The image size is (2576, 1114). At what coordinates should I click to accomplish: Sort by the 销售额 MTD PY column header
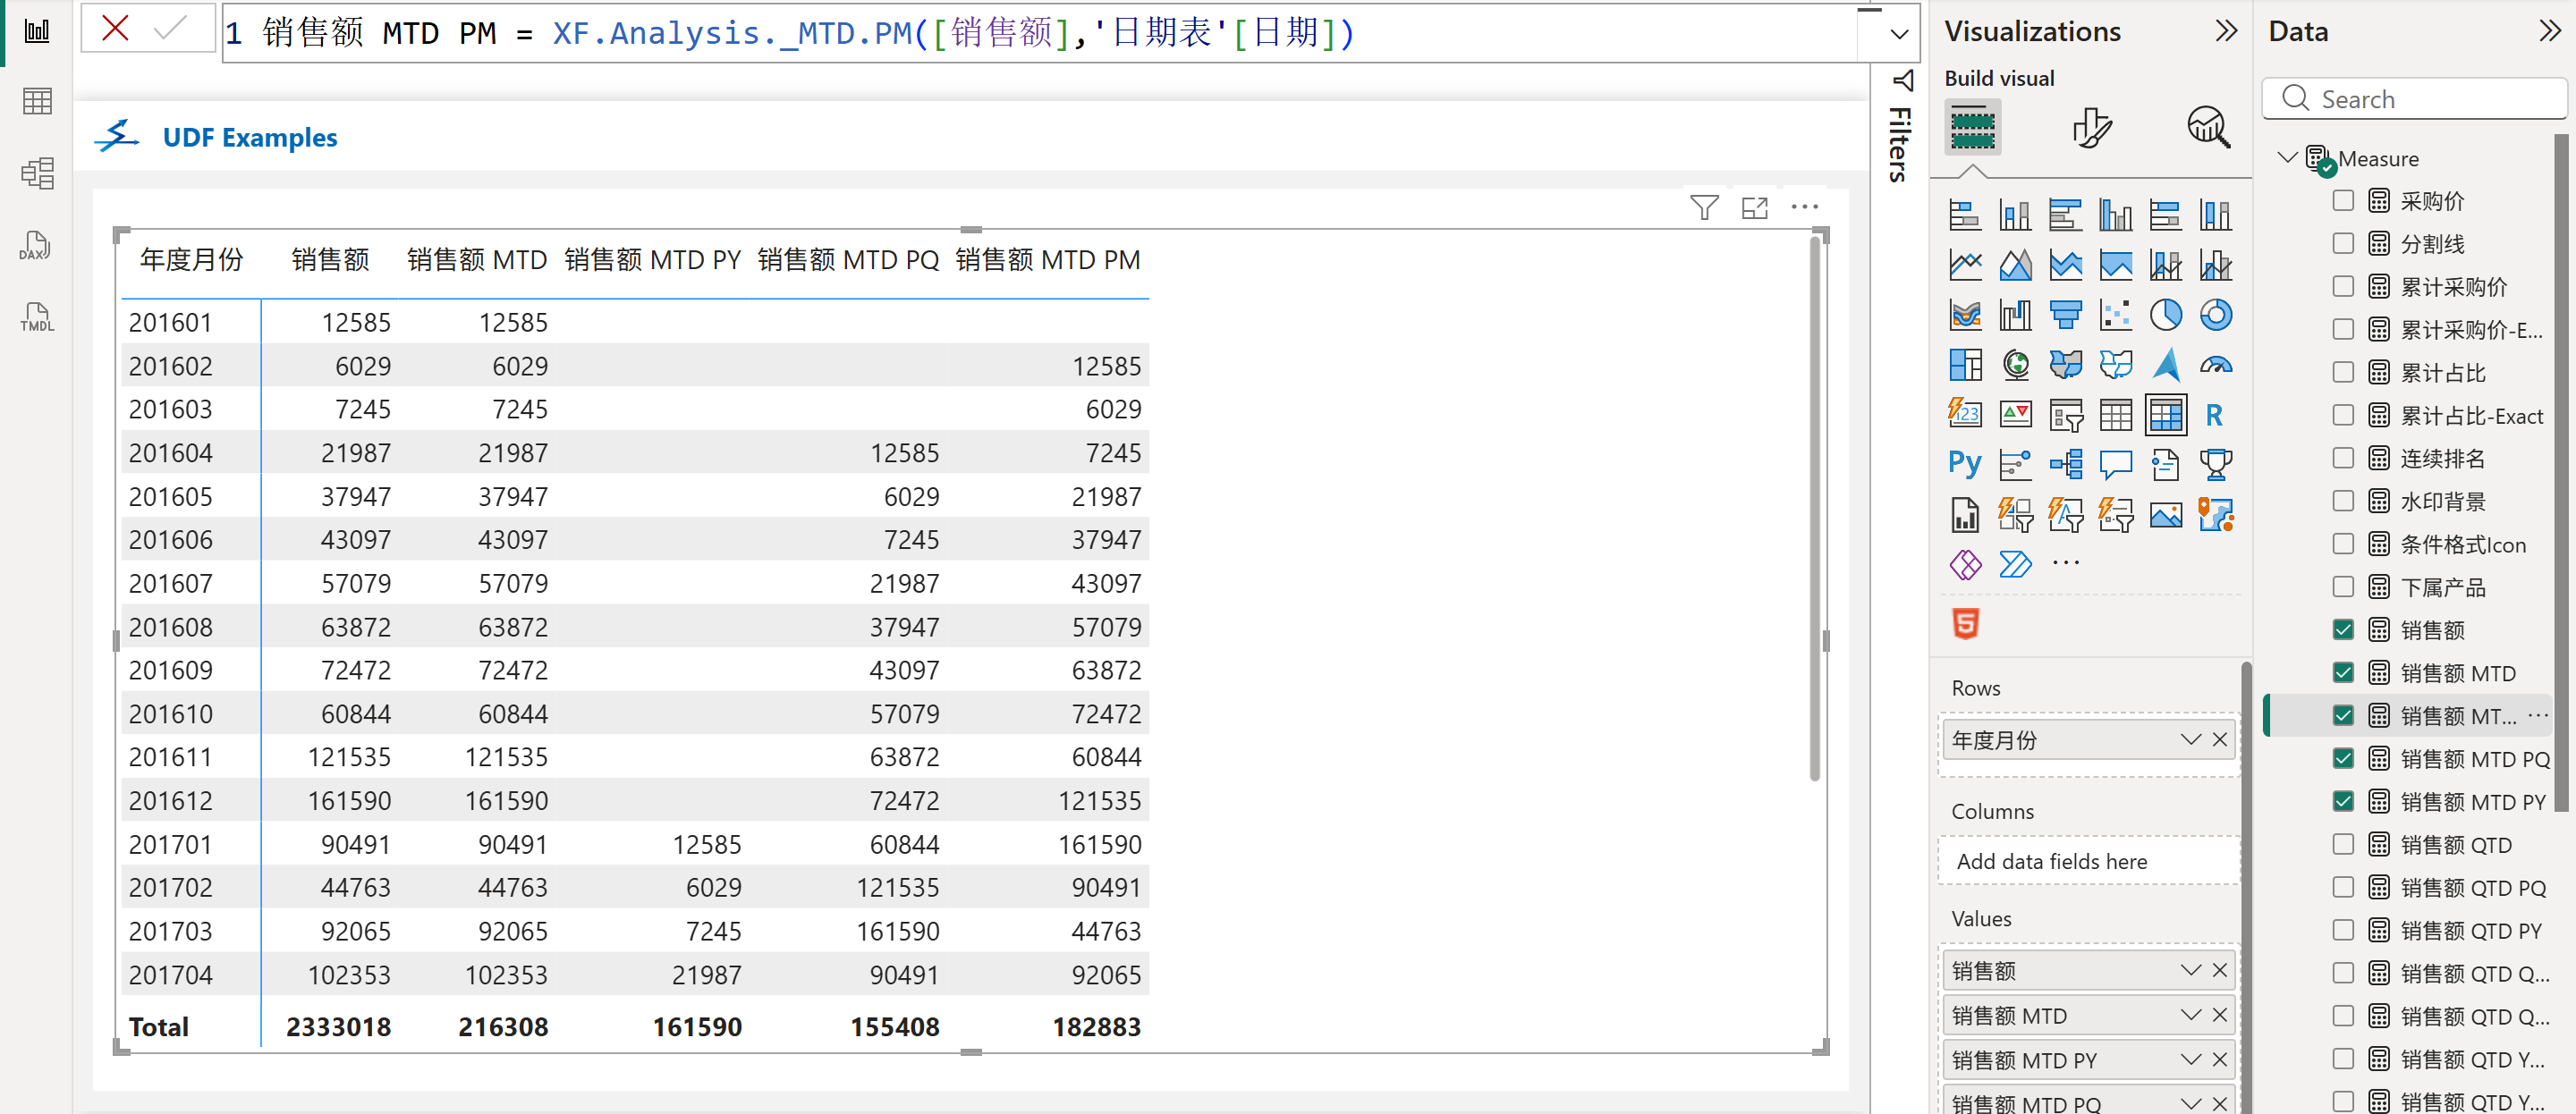click(652, 260)
